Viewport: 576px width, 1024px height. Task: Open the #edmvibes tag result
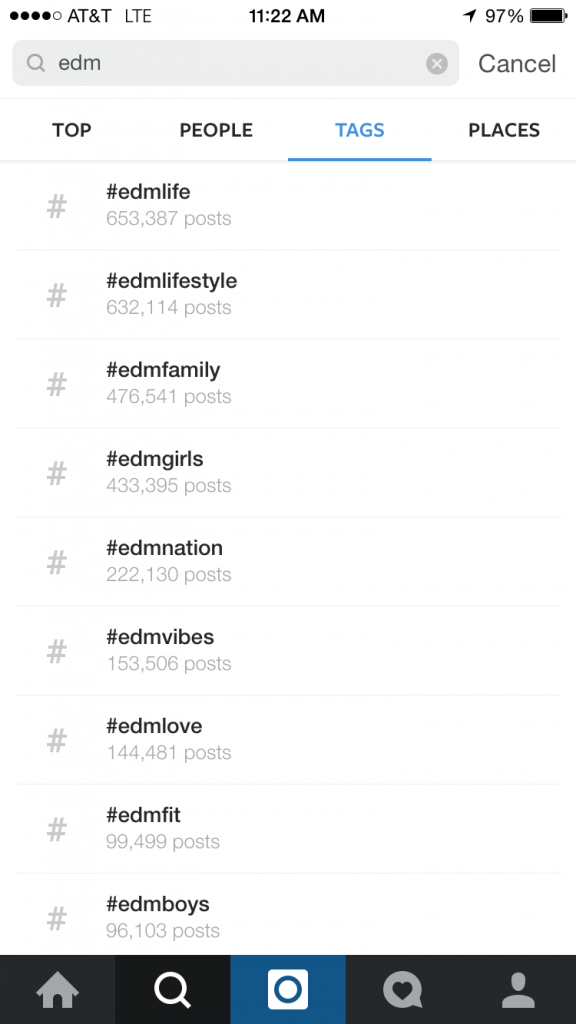tap(288, 651)
